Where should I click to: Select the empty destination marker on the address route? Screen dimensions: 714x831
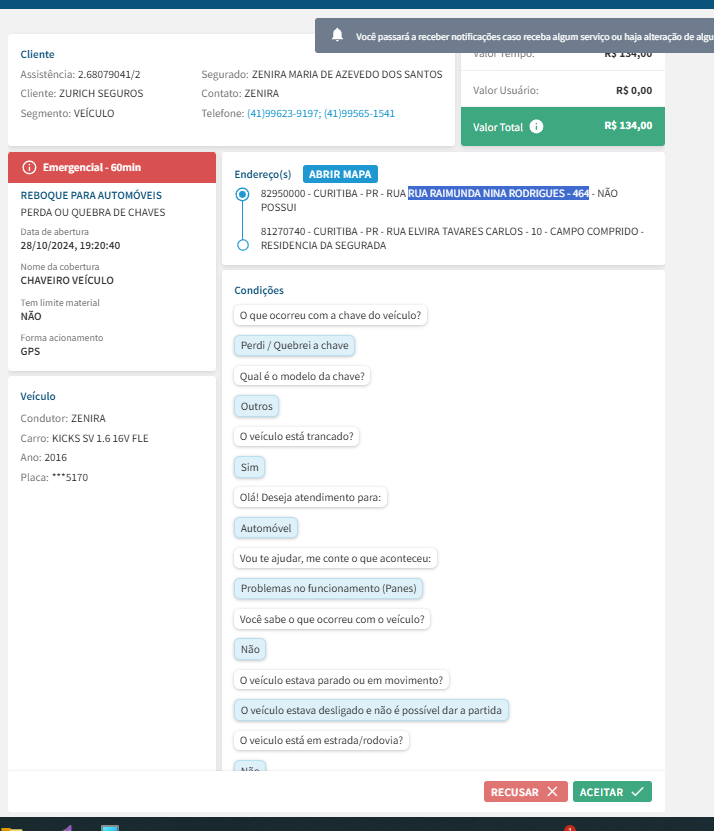(242, 245)
